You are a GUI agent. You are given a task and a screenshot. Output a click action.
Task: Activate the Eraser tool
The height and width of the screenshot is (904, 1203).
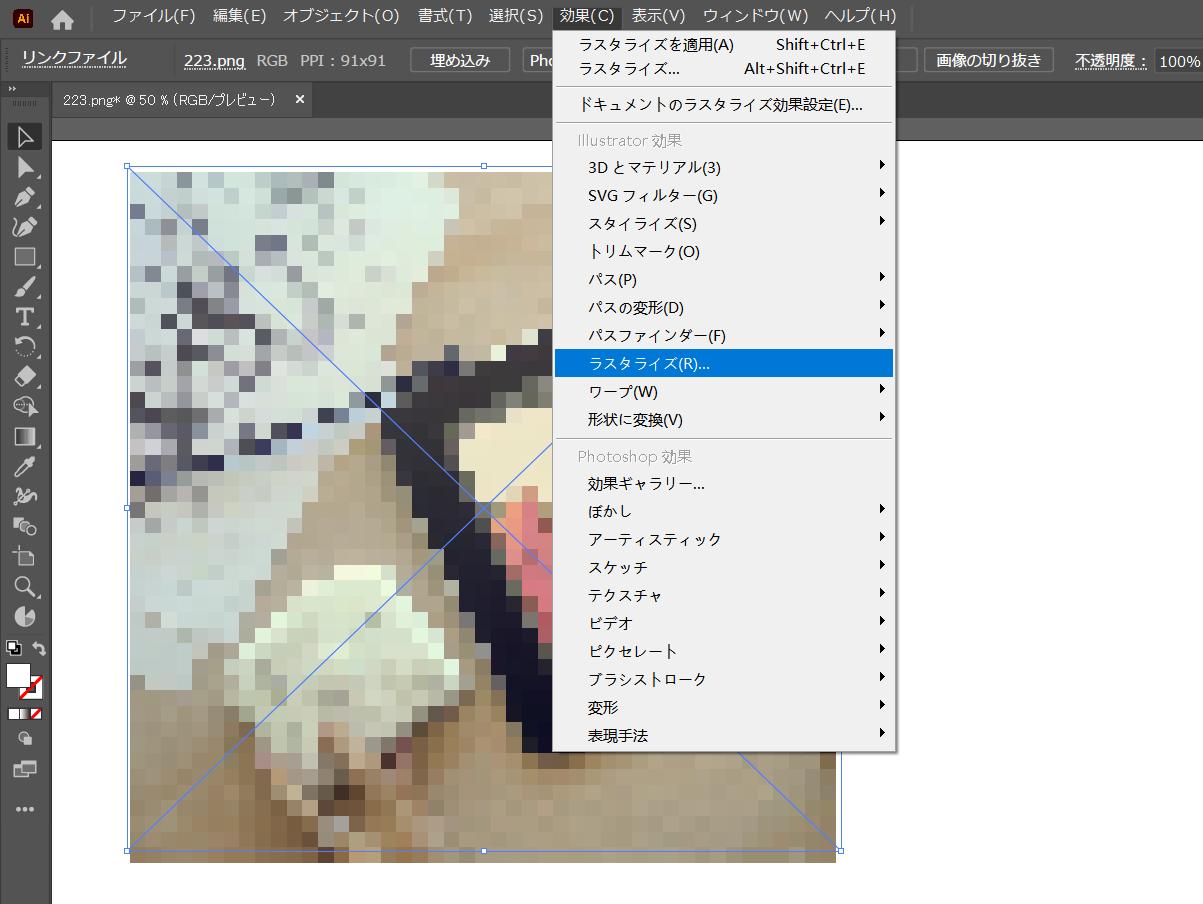pyautogui.click(x=25, y=376)
